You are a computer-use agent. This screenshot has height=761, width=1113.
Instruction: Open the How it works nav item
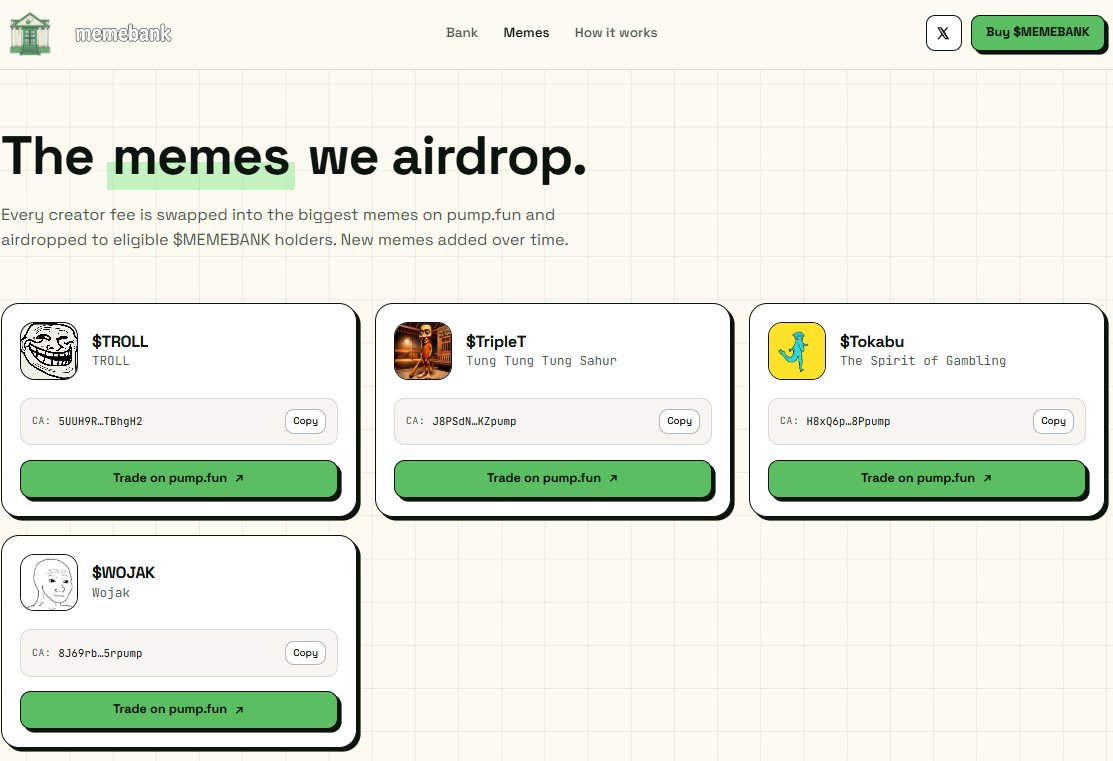tap(615, 33)
